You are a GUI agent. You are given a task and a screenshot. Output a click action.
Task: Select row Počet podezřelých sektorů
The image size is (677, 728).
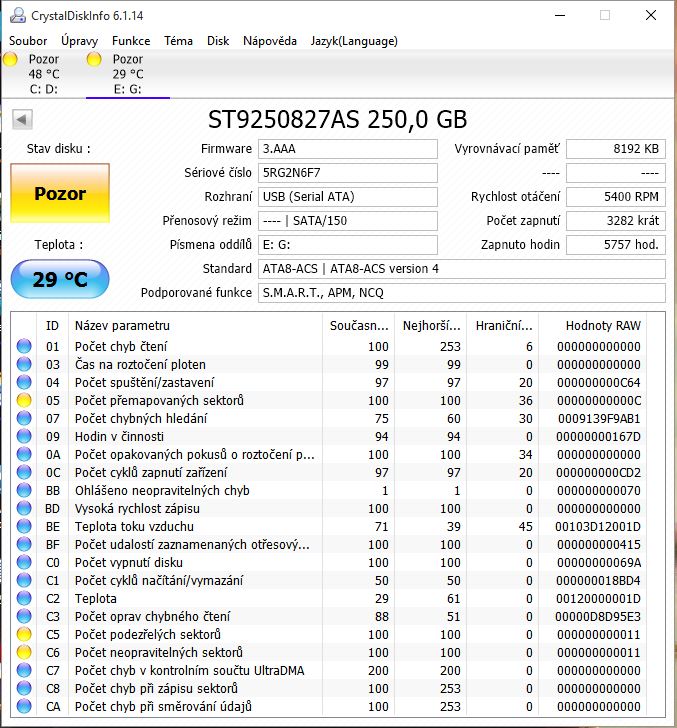[x=329, y=634]
